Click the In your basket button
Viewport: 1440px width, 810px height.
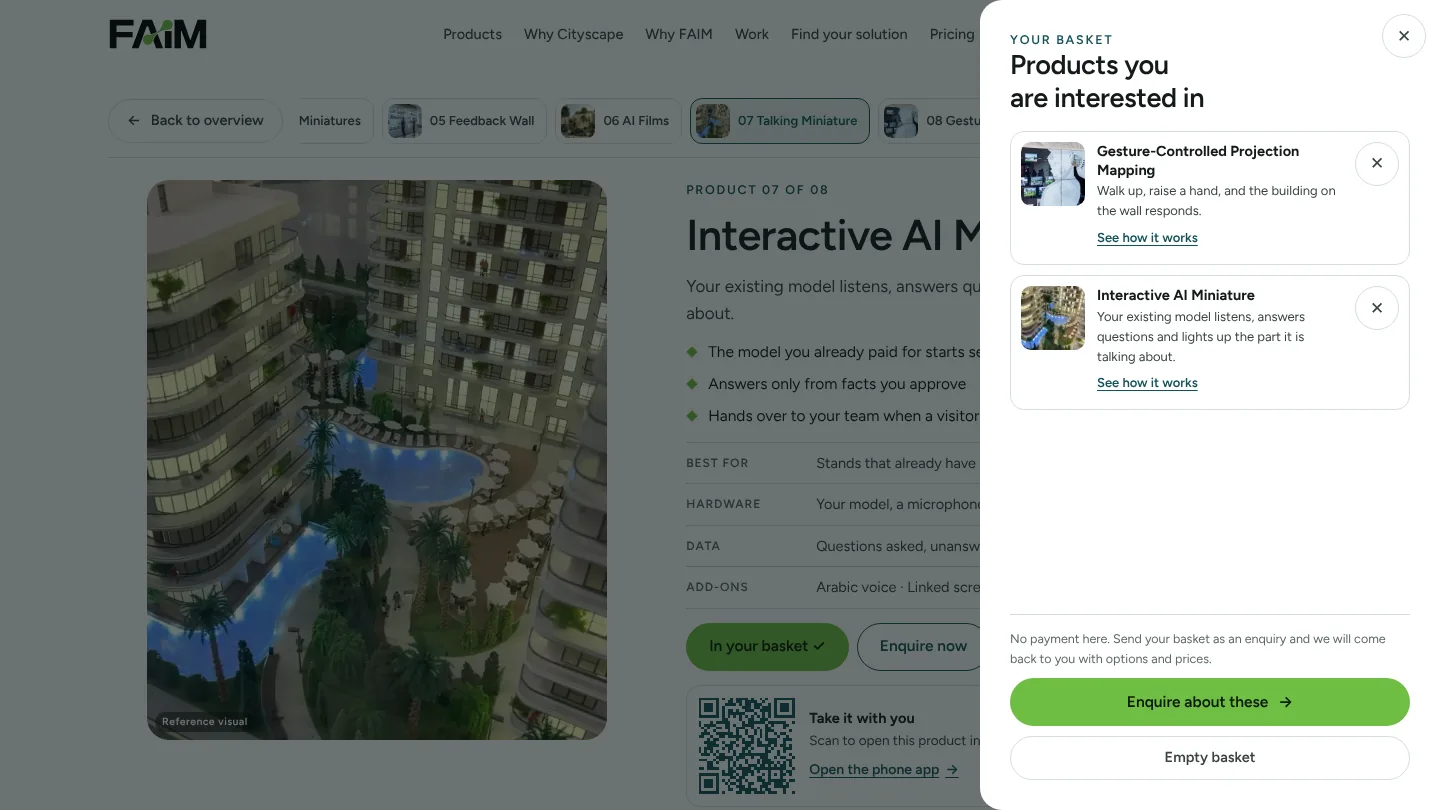point(767,647)
